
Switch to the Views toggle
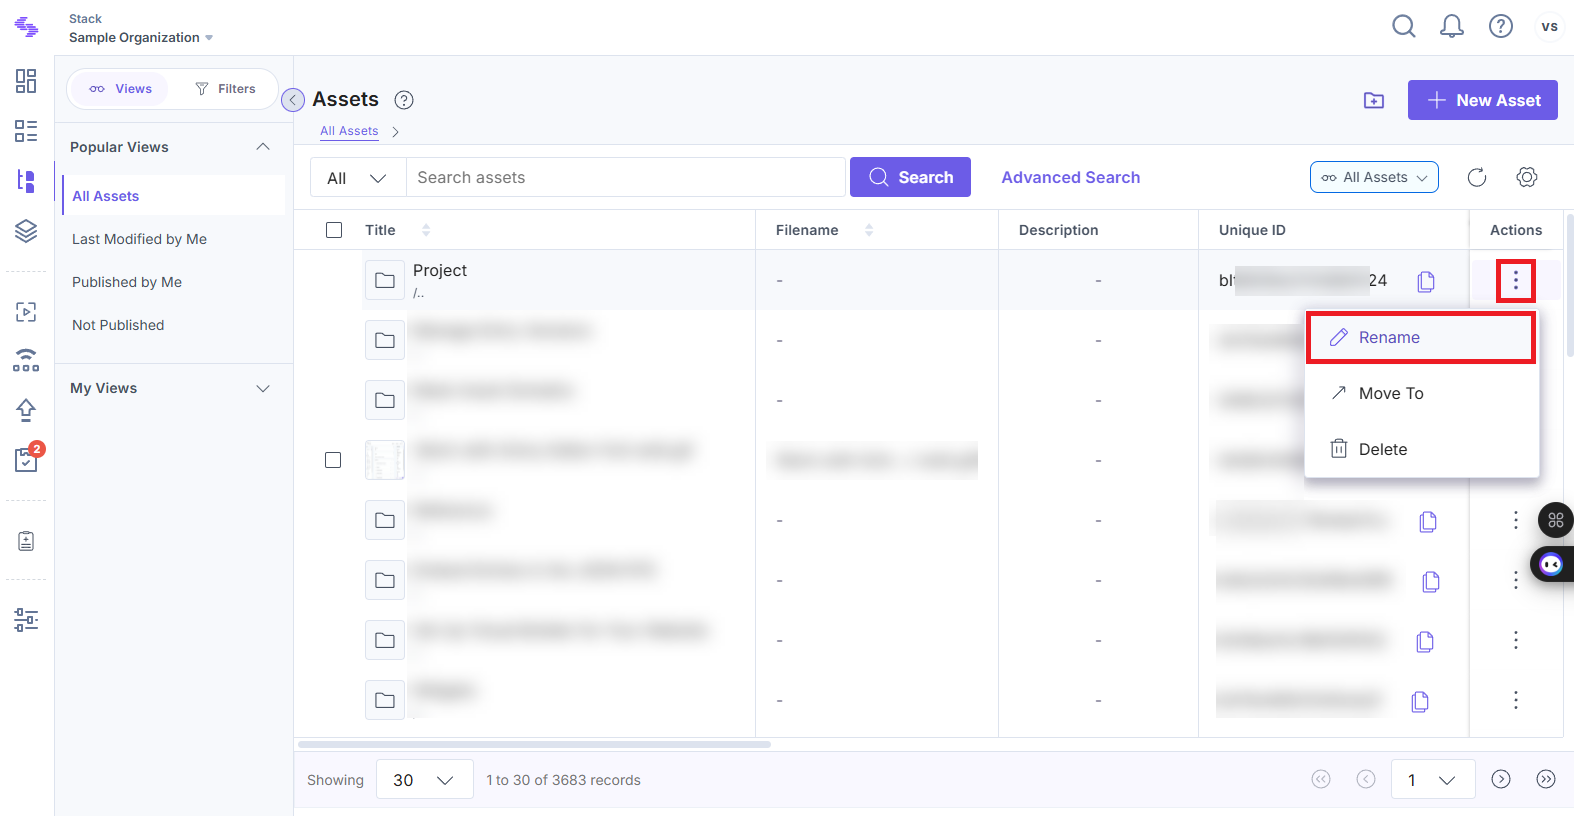120,89
